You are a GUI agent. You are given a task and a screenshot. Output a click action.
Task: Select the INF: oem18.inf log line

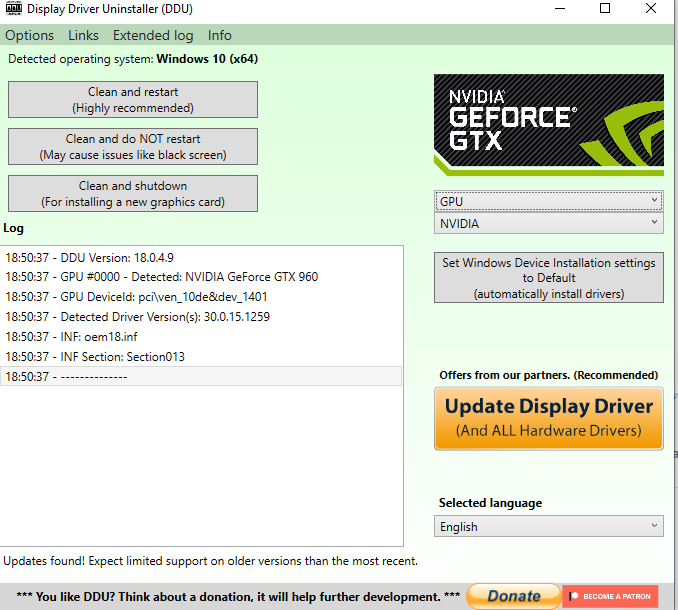[x=201, y=336]
